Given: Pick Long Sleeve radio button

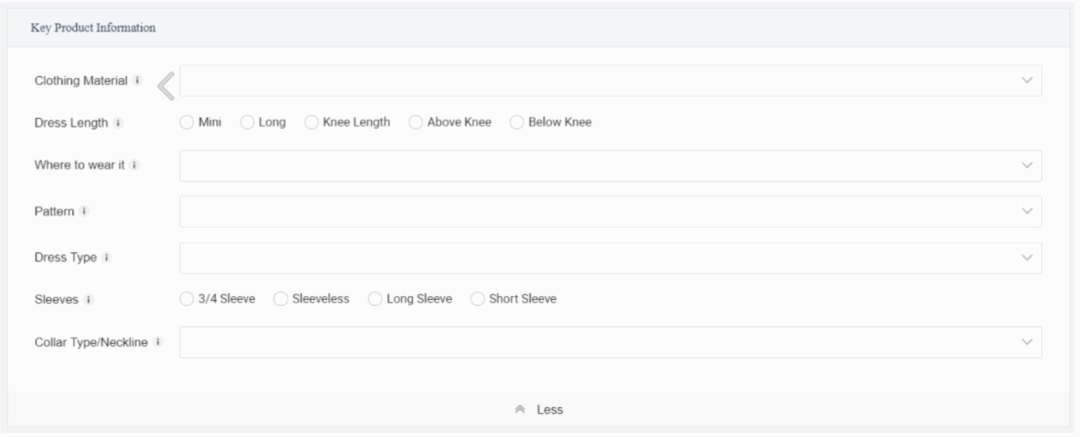Looking at the screenshot, I should (376, 299).
